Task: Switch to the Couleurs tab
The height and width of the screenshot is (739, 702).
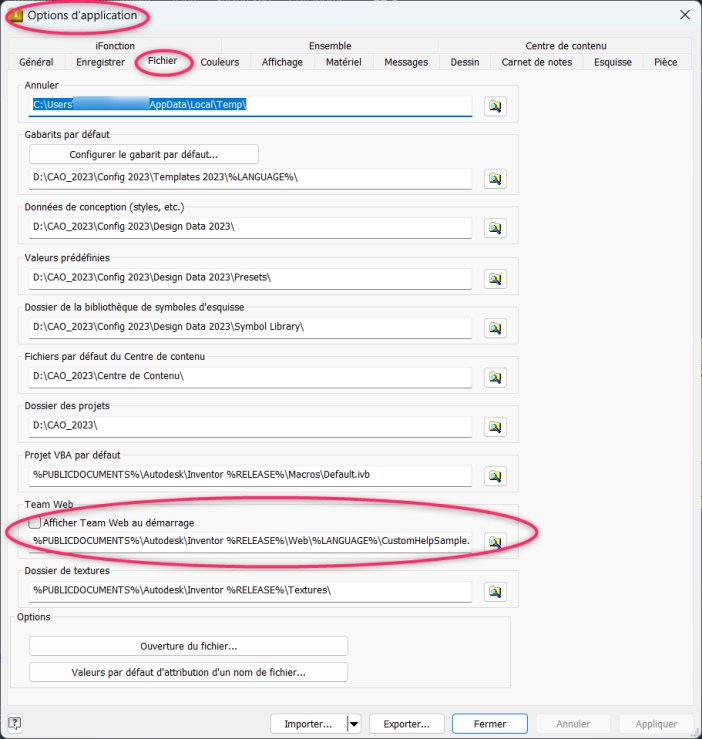Action: coord(219,62)
